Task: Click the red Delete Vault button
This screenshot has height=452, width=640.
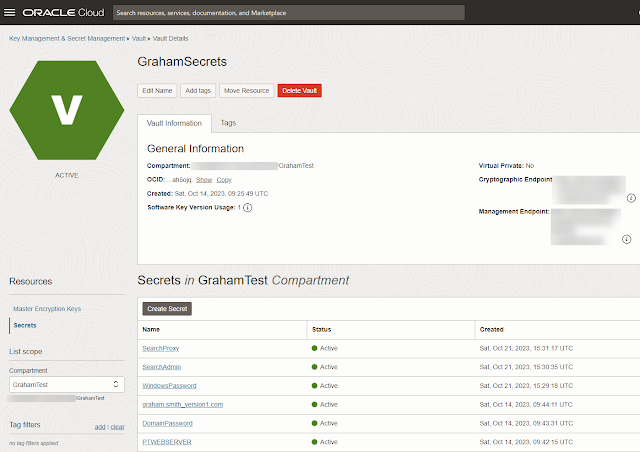Action: coord(300,91)
